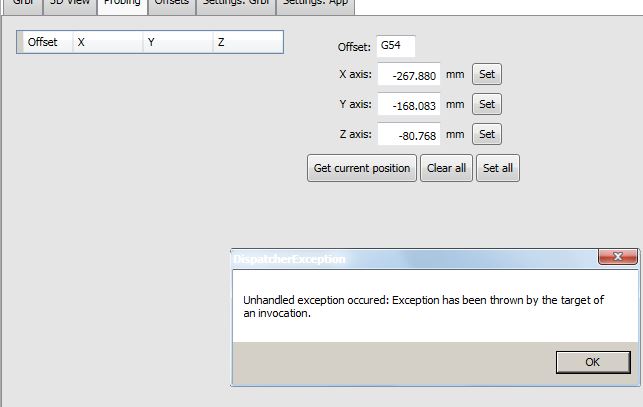Close the DispatcherException error dialog
Viewport: 643px width, 407px height.
coord(617,258)
